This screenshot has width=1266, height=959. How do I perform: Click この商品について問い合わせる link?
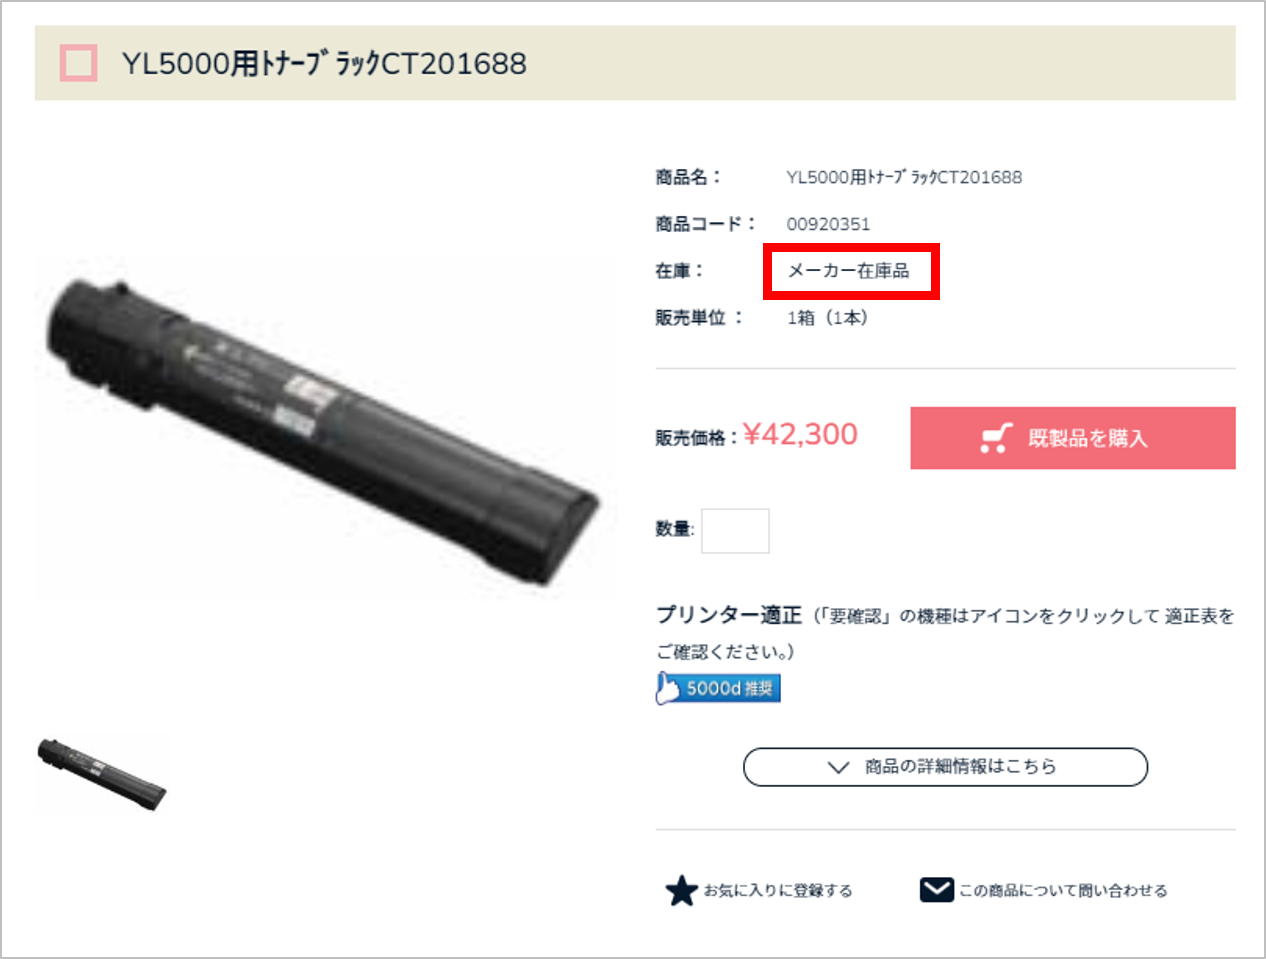[x=1063, y=890]
